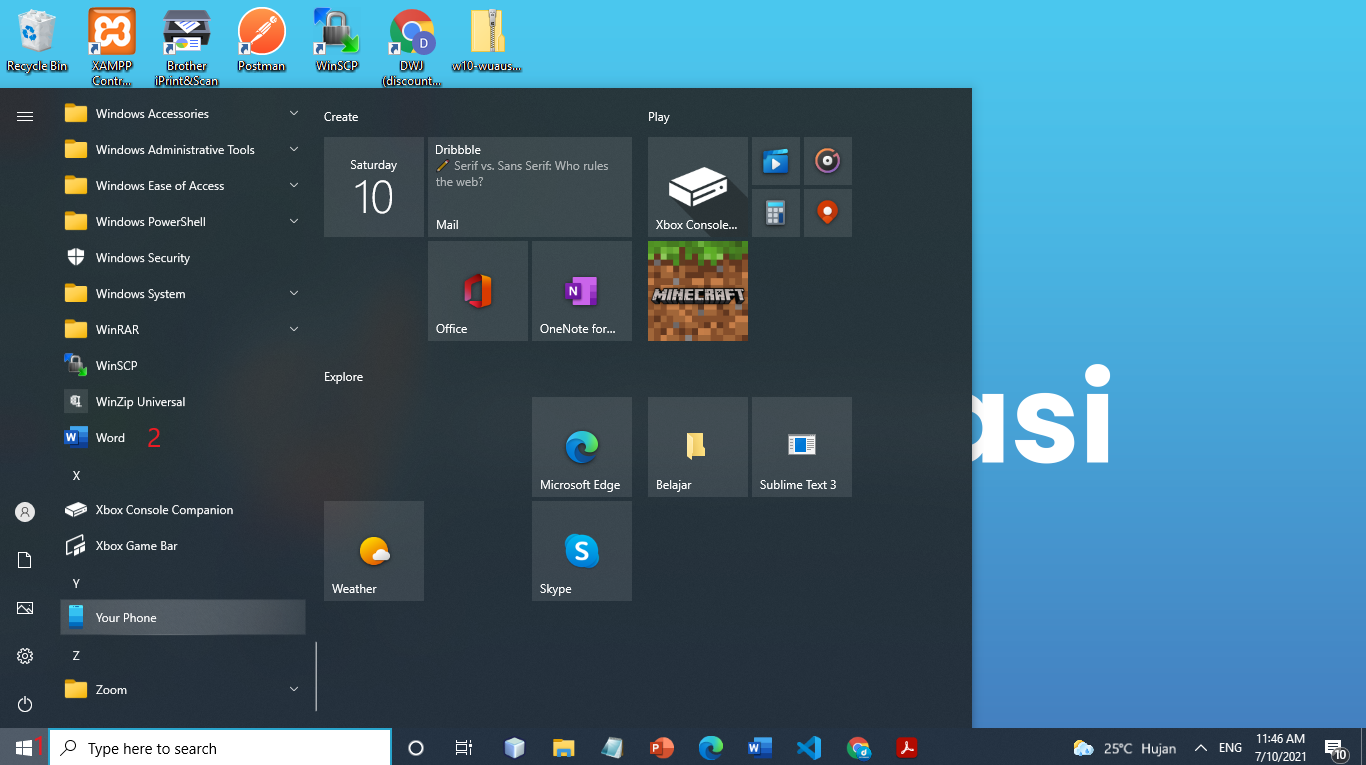This screenshot has height=765, width=1366.
Task: Open Task View on the taskbar
Action: click(x=464, y=748)
